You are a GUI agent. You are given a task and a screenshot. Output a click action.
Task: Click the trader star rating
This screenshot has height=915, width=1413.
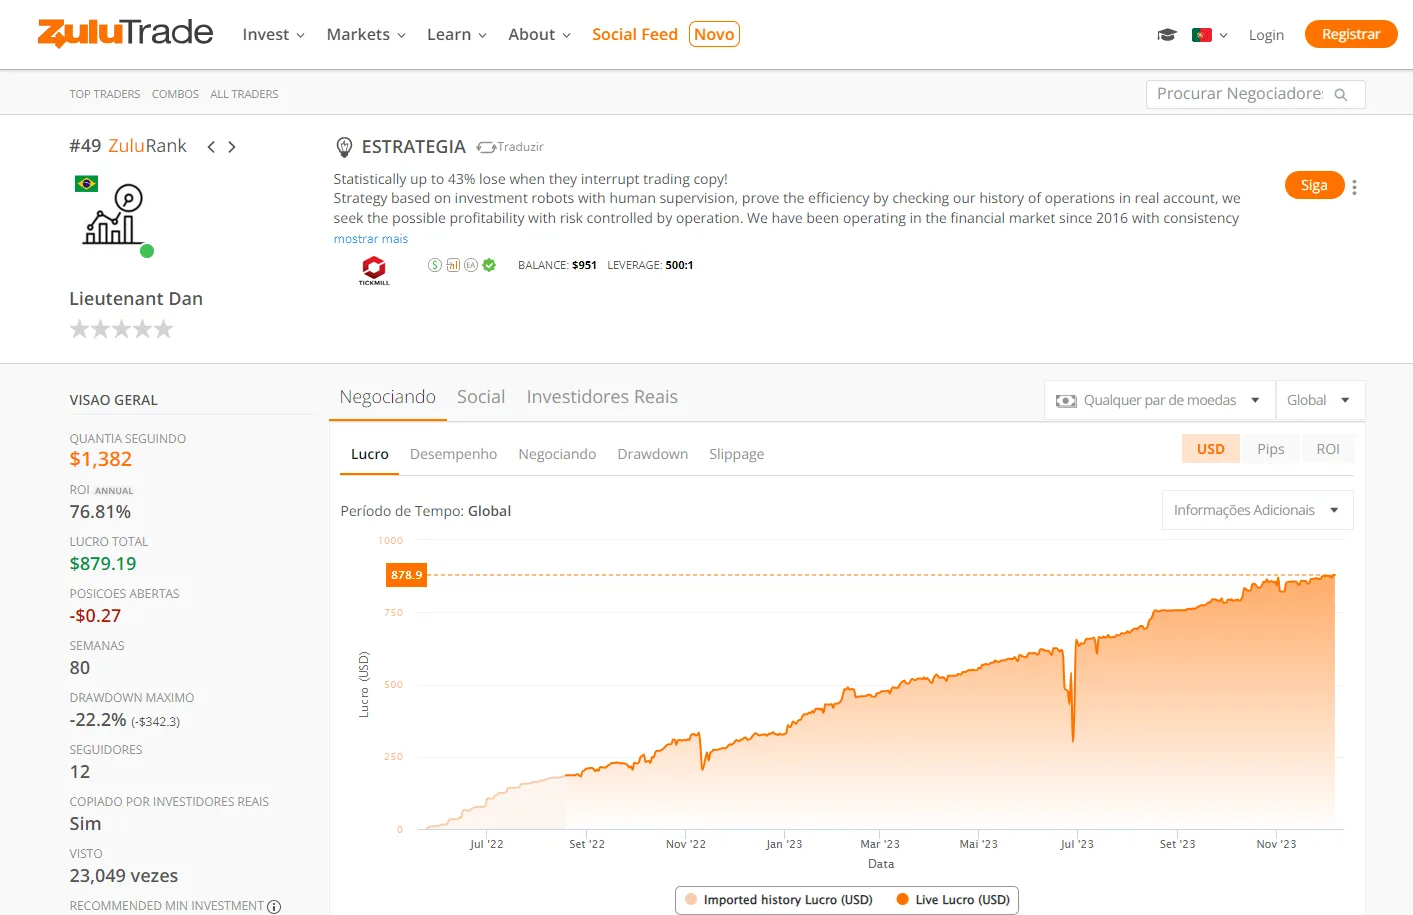tap(121, 329)
